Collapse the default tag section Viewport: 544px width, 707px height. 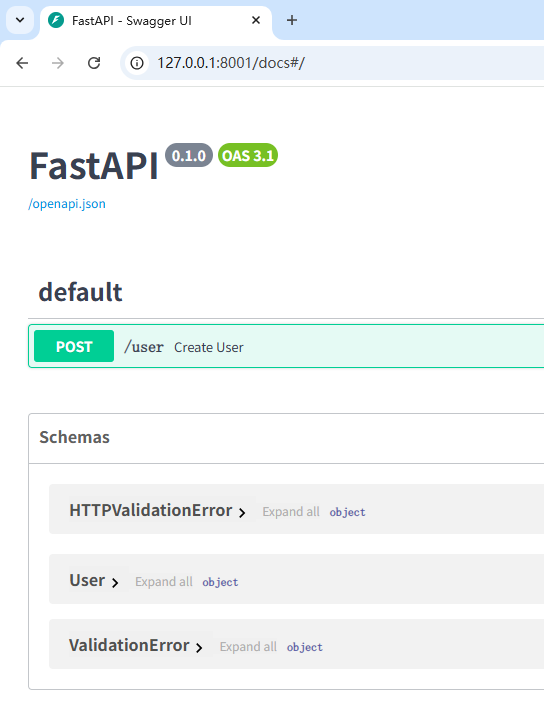pyautogui.click(x=80, y=292)
